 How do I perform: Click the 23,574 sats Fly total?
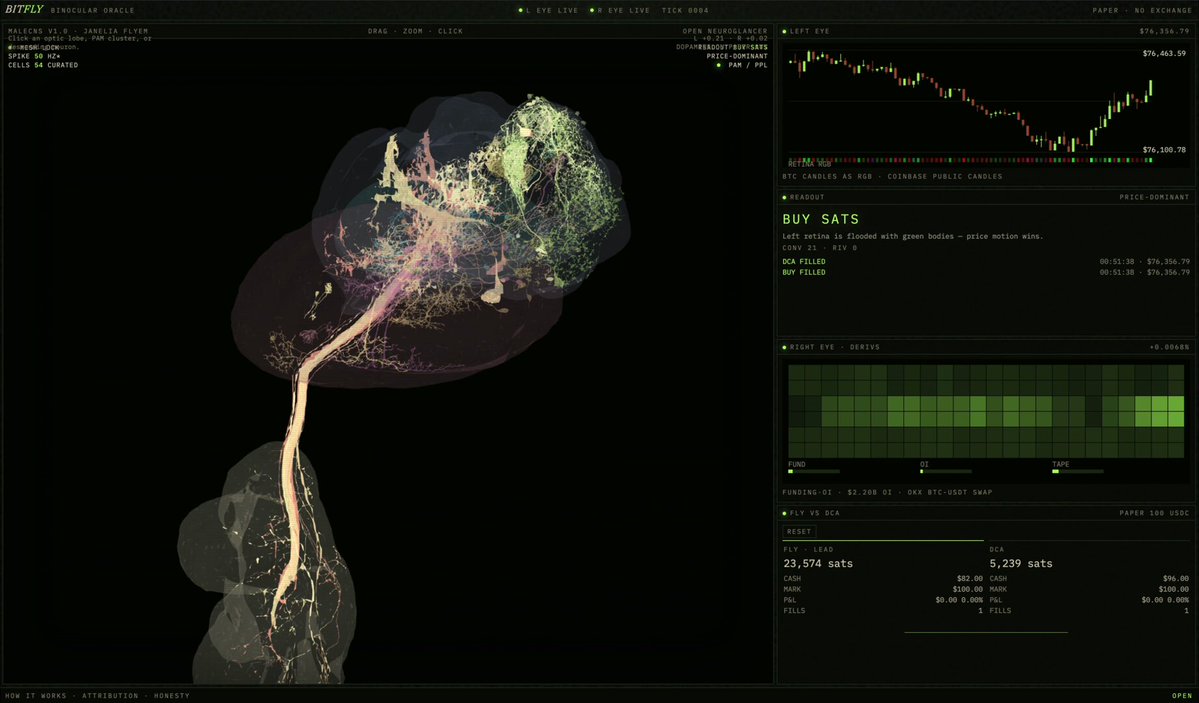click(x=818, y=564)
